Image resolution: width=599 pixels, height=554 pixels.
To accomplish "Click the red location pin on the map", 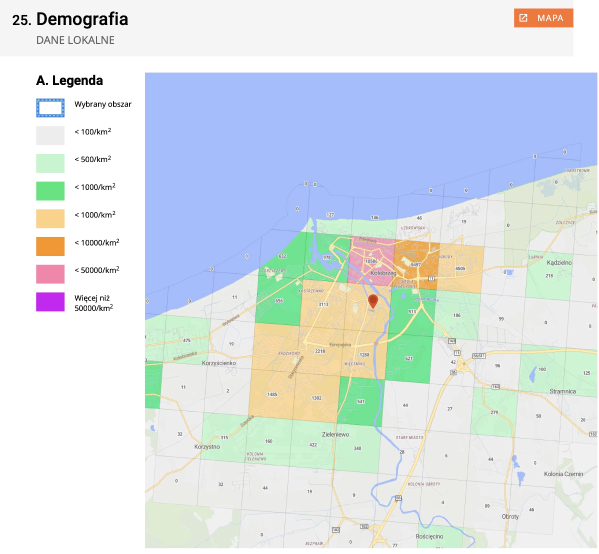I will 373,301.
